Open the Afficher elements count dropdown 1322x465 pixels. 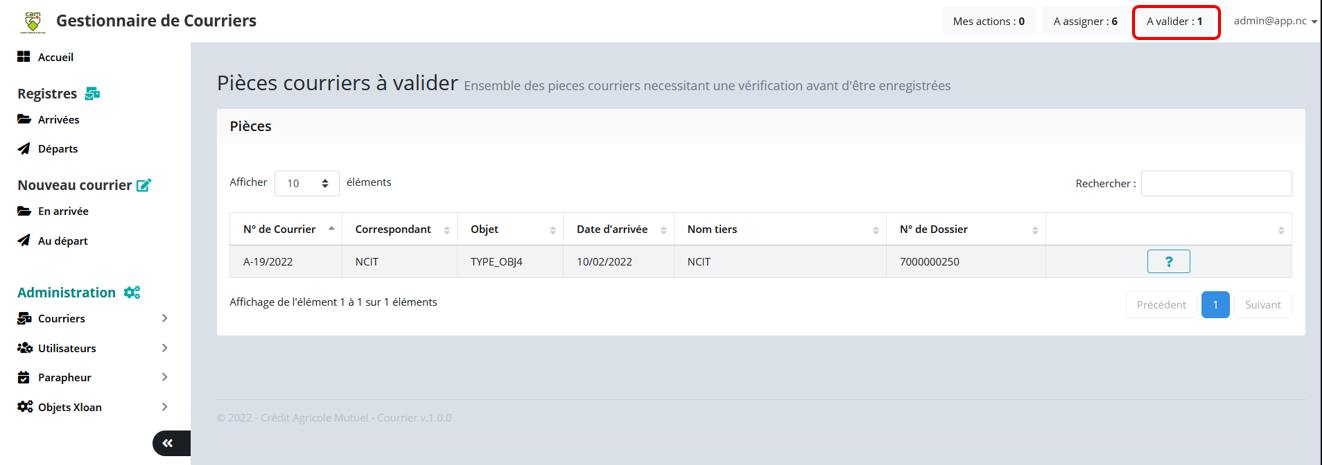click(307, 183)
